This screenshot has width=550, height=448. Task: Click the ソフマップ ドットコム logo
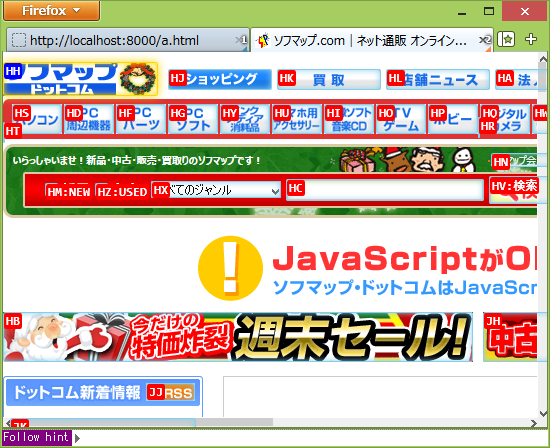click(x=81, y=79)
